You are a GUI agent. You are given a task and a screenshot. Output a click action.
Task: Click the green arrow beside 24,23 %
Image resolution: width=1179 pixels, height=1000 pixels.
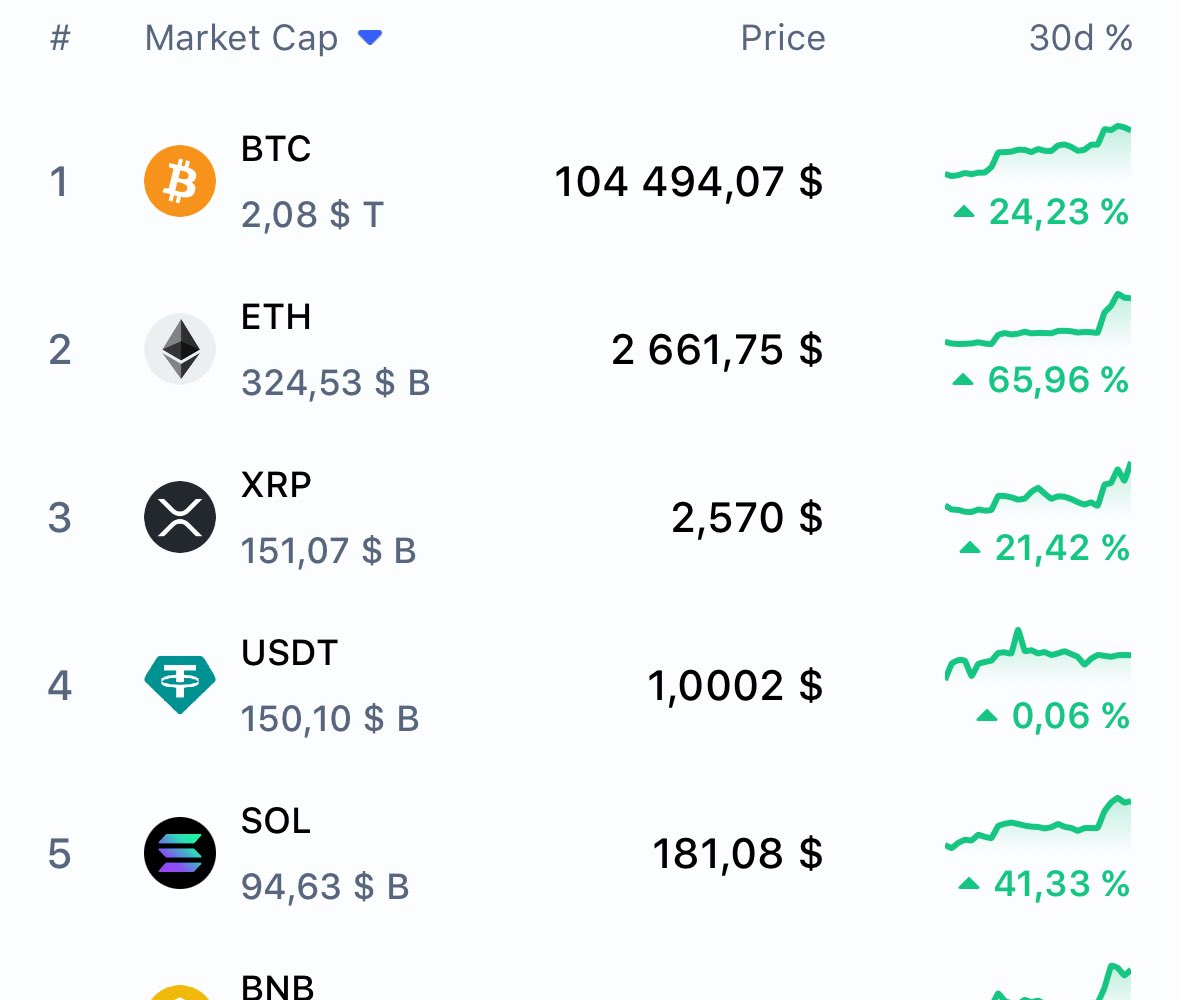pyautogui.click(x=964, y=212)
